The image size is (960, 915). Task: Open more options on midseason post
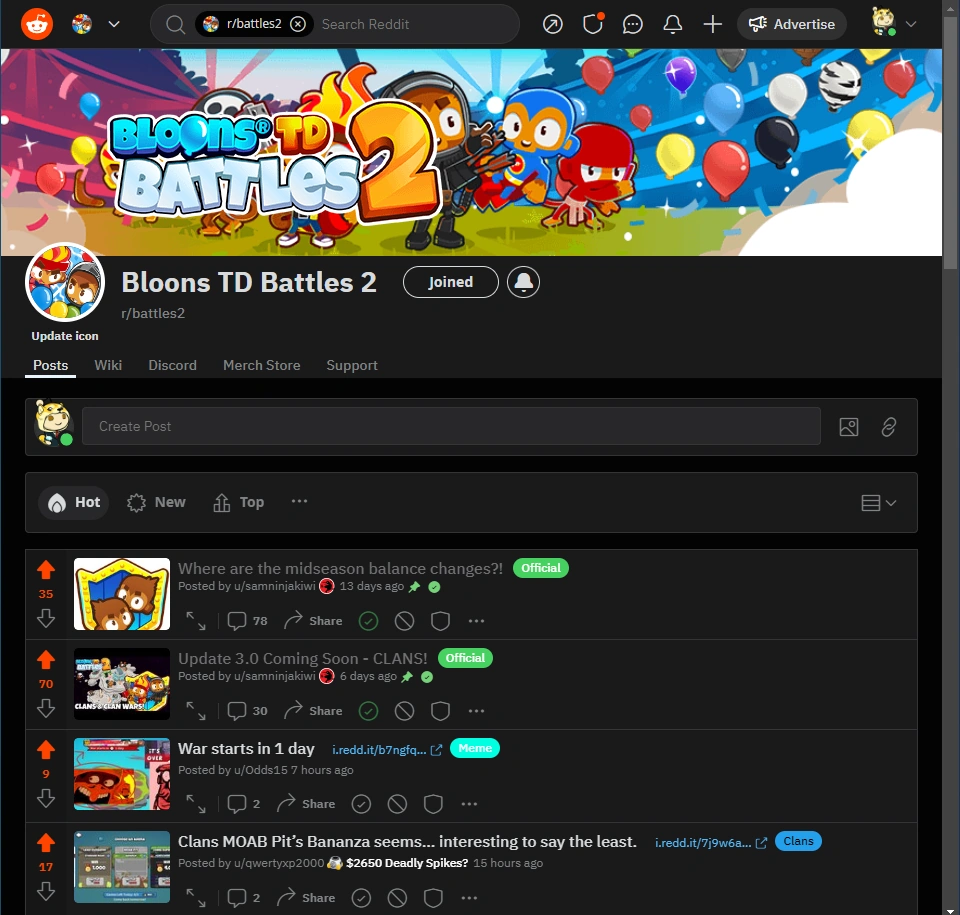(476, 621)
